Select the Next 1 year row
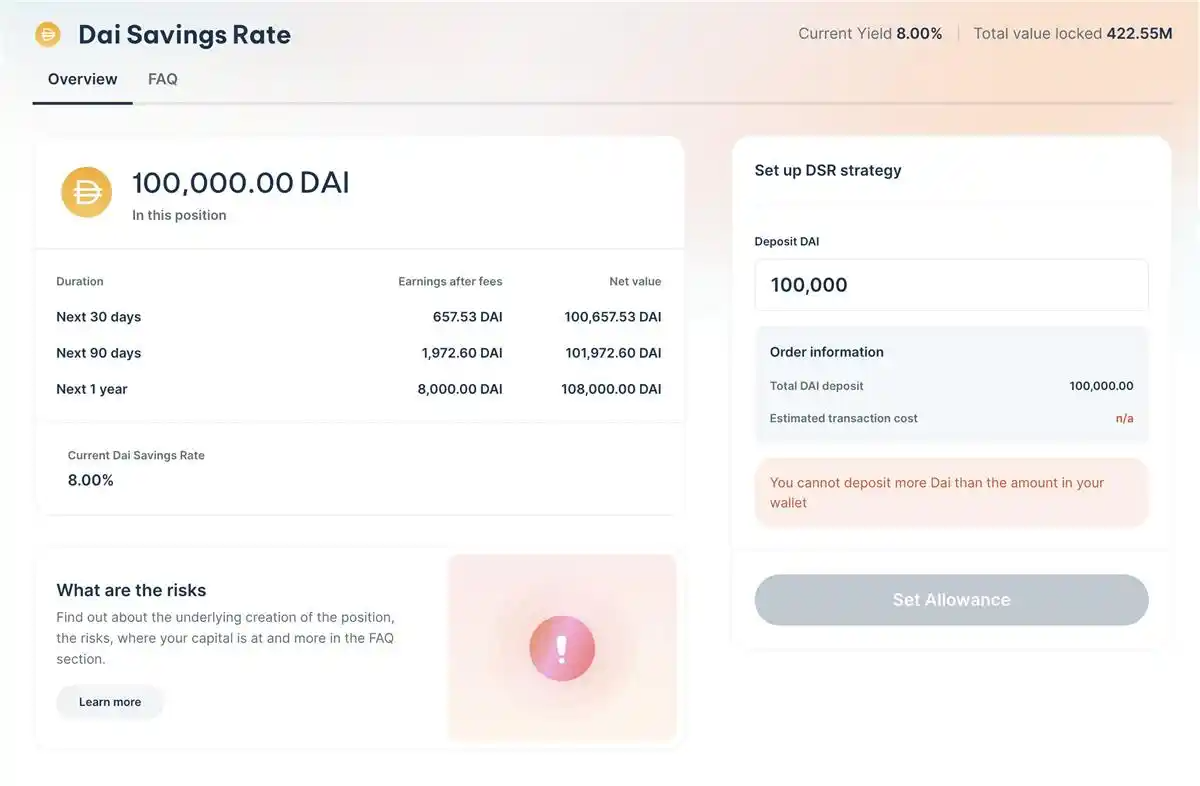The width and height of the screenshot is (1200, 786). point(358,389)
